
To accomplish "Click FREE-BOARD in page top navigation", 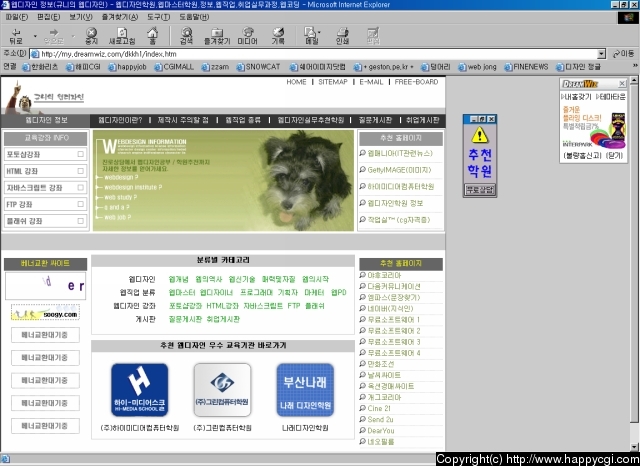I will (416, 82).
